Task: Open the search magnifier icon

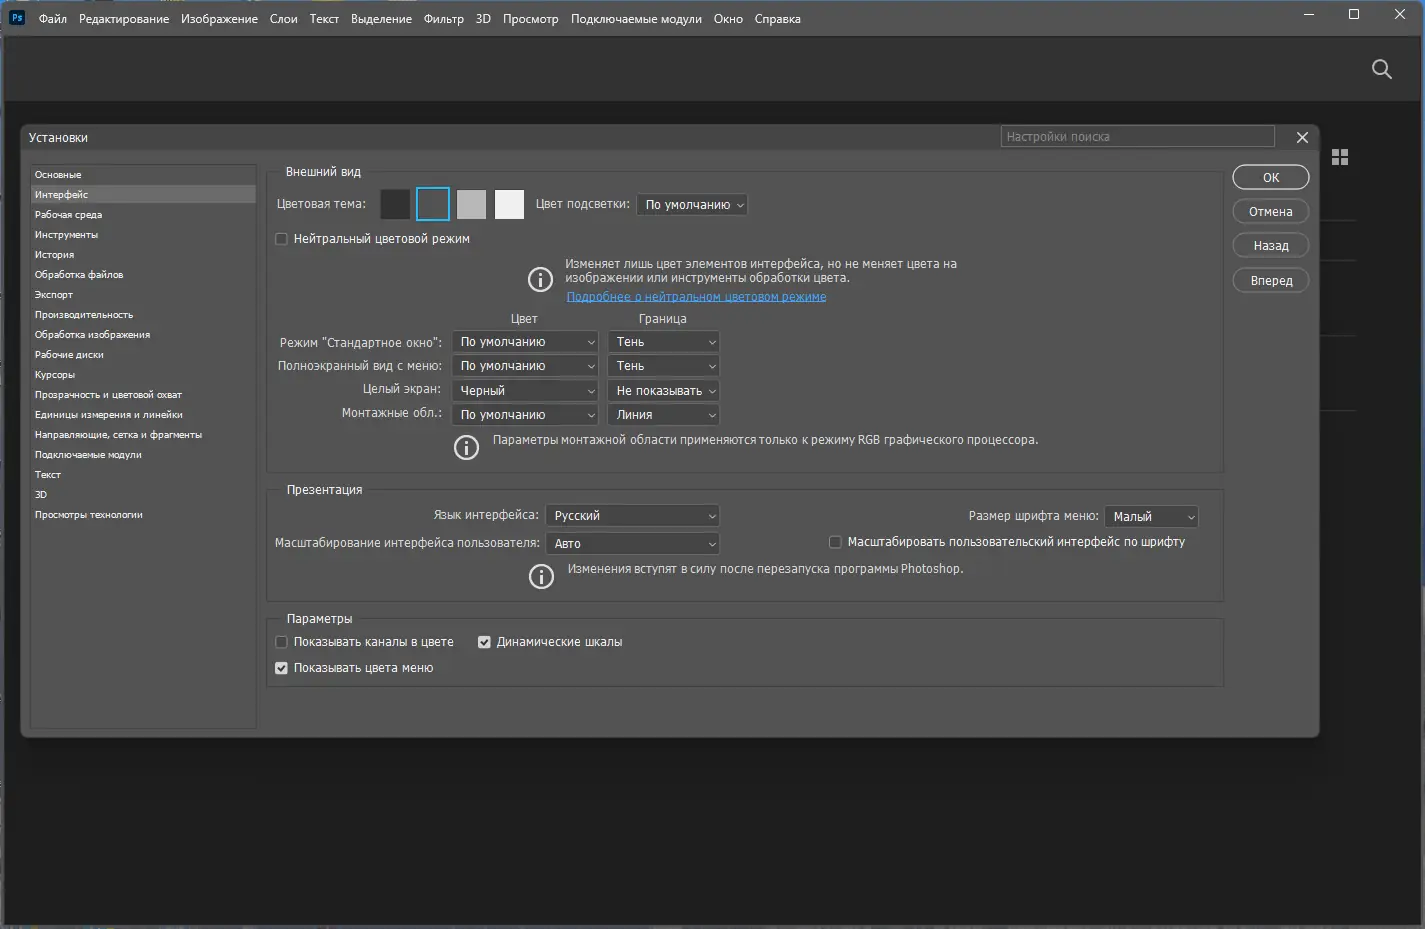Action: [1382, 69]
